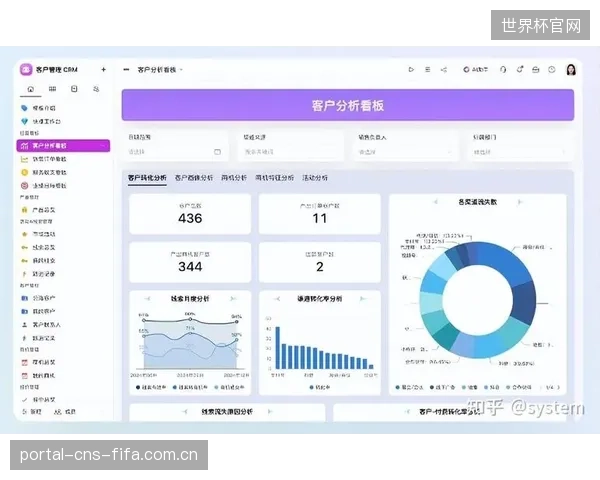Click the share icon in top toolbar

pyautogui.click(x=444, y=70)
